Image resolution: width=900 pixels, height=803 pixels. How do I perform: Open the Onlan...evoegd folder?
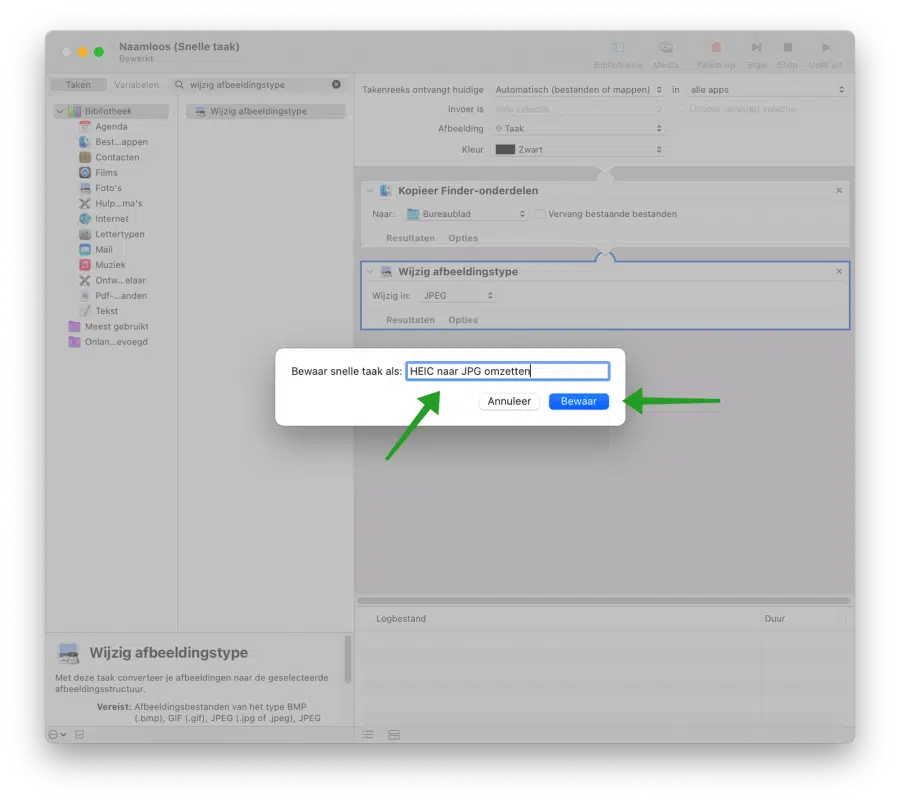coord(115,342)
